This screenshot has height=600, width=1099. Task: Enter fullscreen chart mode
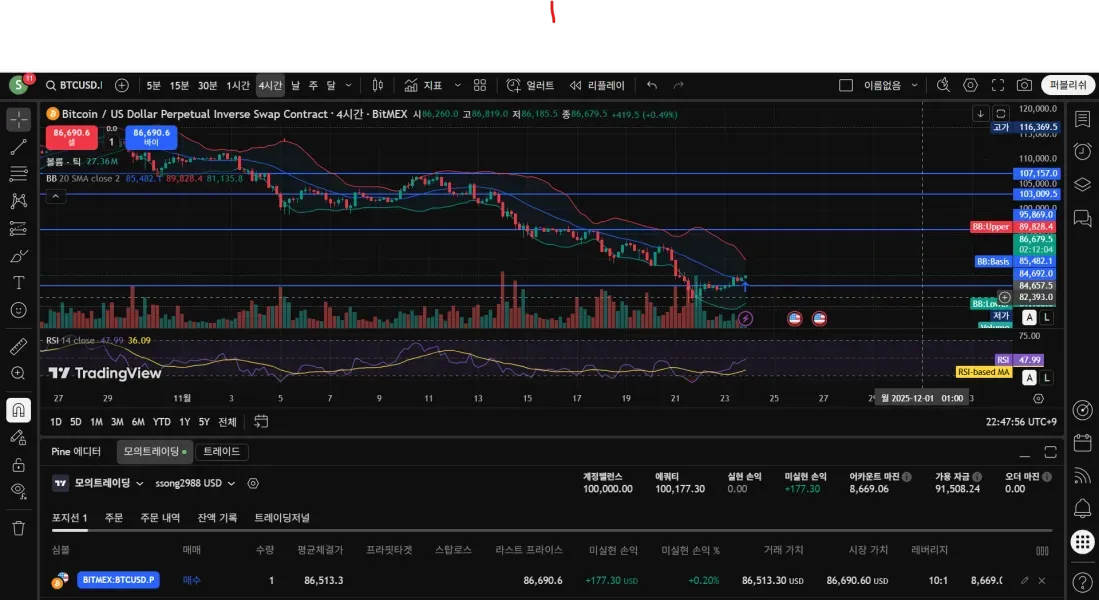coord(997,86)
